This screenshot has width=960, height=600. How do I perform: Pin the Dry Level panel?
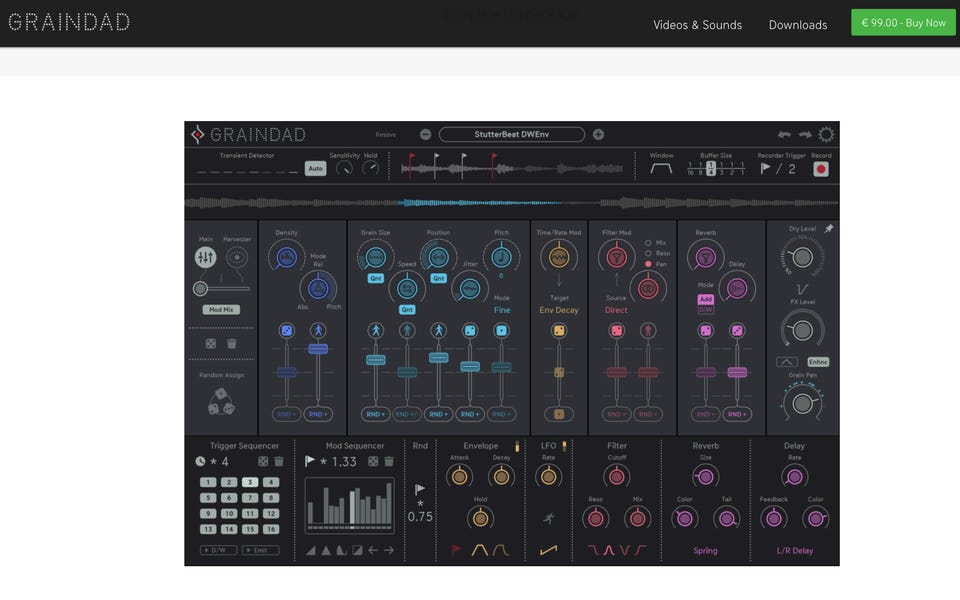(x=829, y=229)
